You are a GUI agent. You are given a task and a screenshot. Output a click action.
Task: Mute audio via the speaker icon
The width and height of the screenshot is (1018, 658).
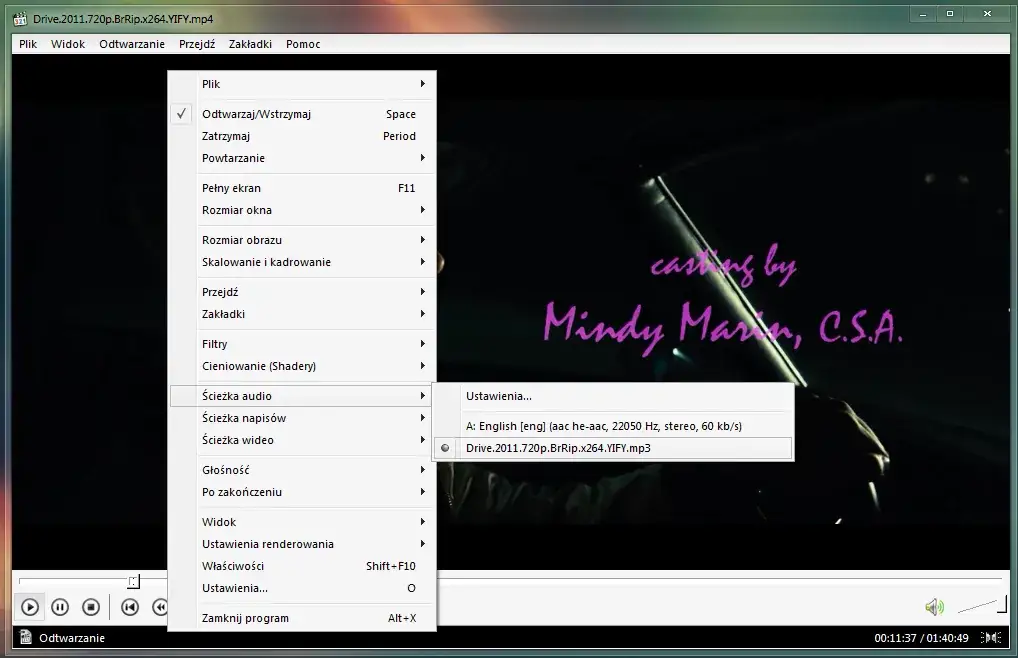934,607
